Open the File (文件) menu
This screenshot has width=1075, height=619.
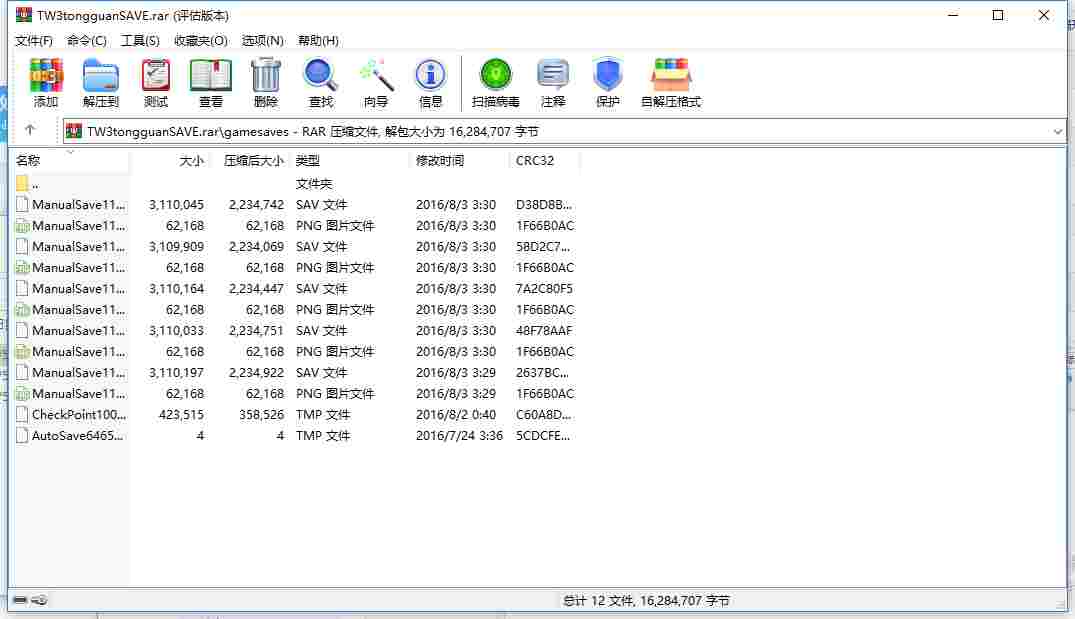point(34,40)
